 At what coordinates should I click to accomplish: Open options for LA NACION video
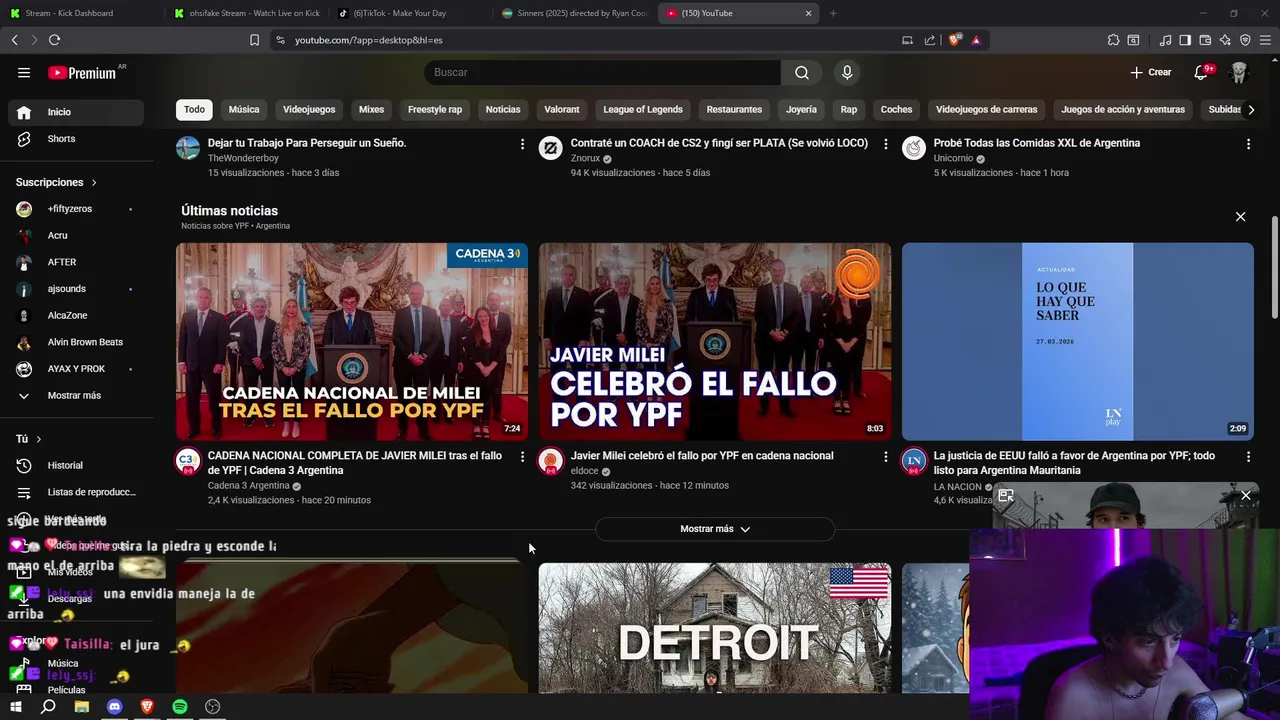[x=1248, y=456]
